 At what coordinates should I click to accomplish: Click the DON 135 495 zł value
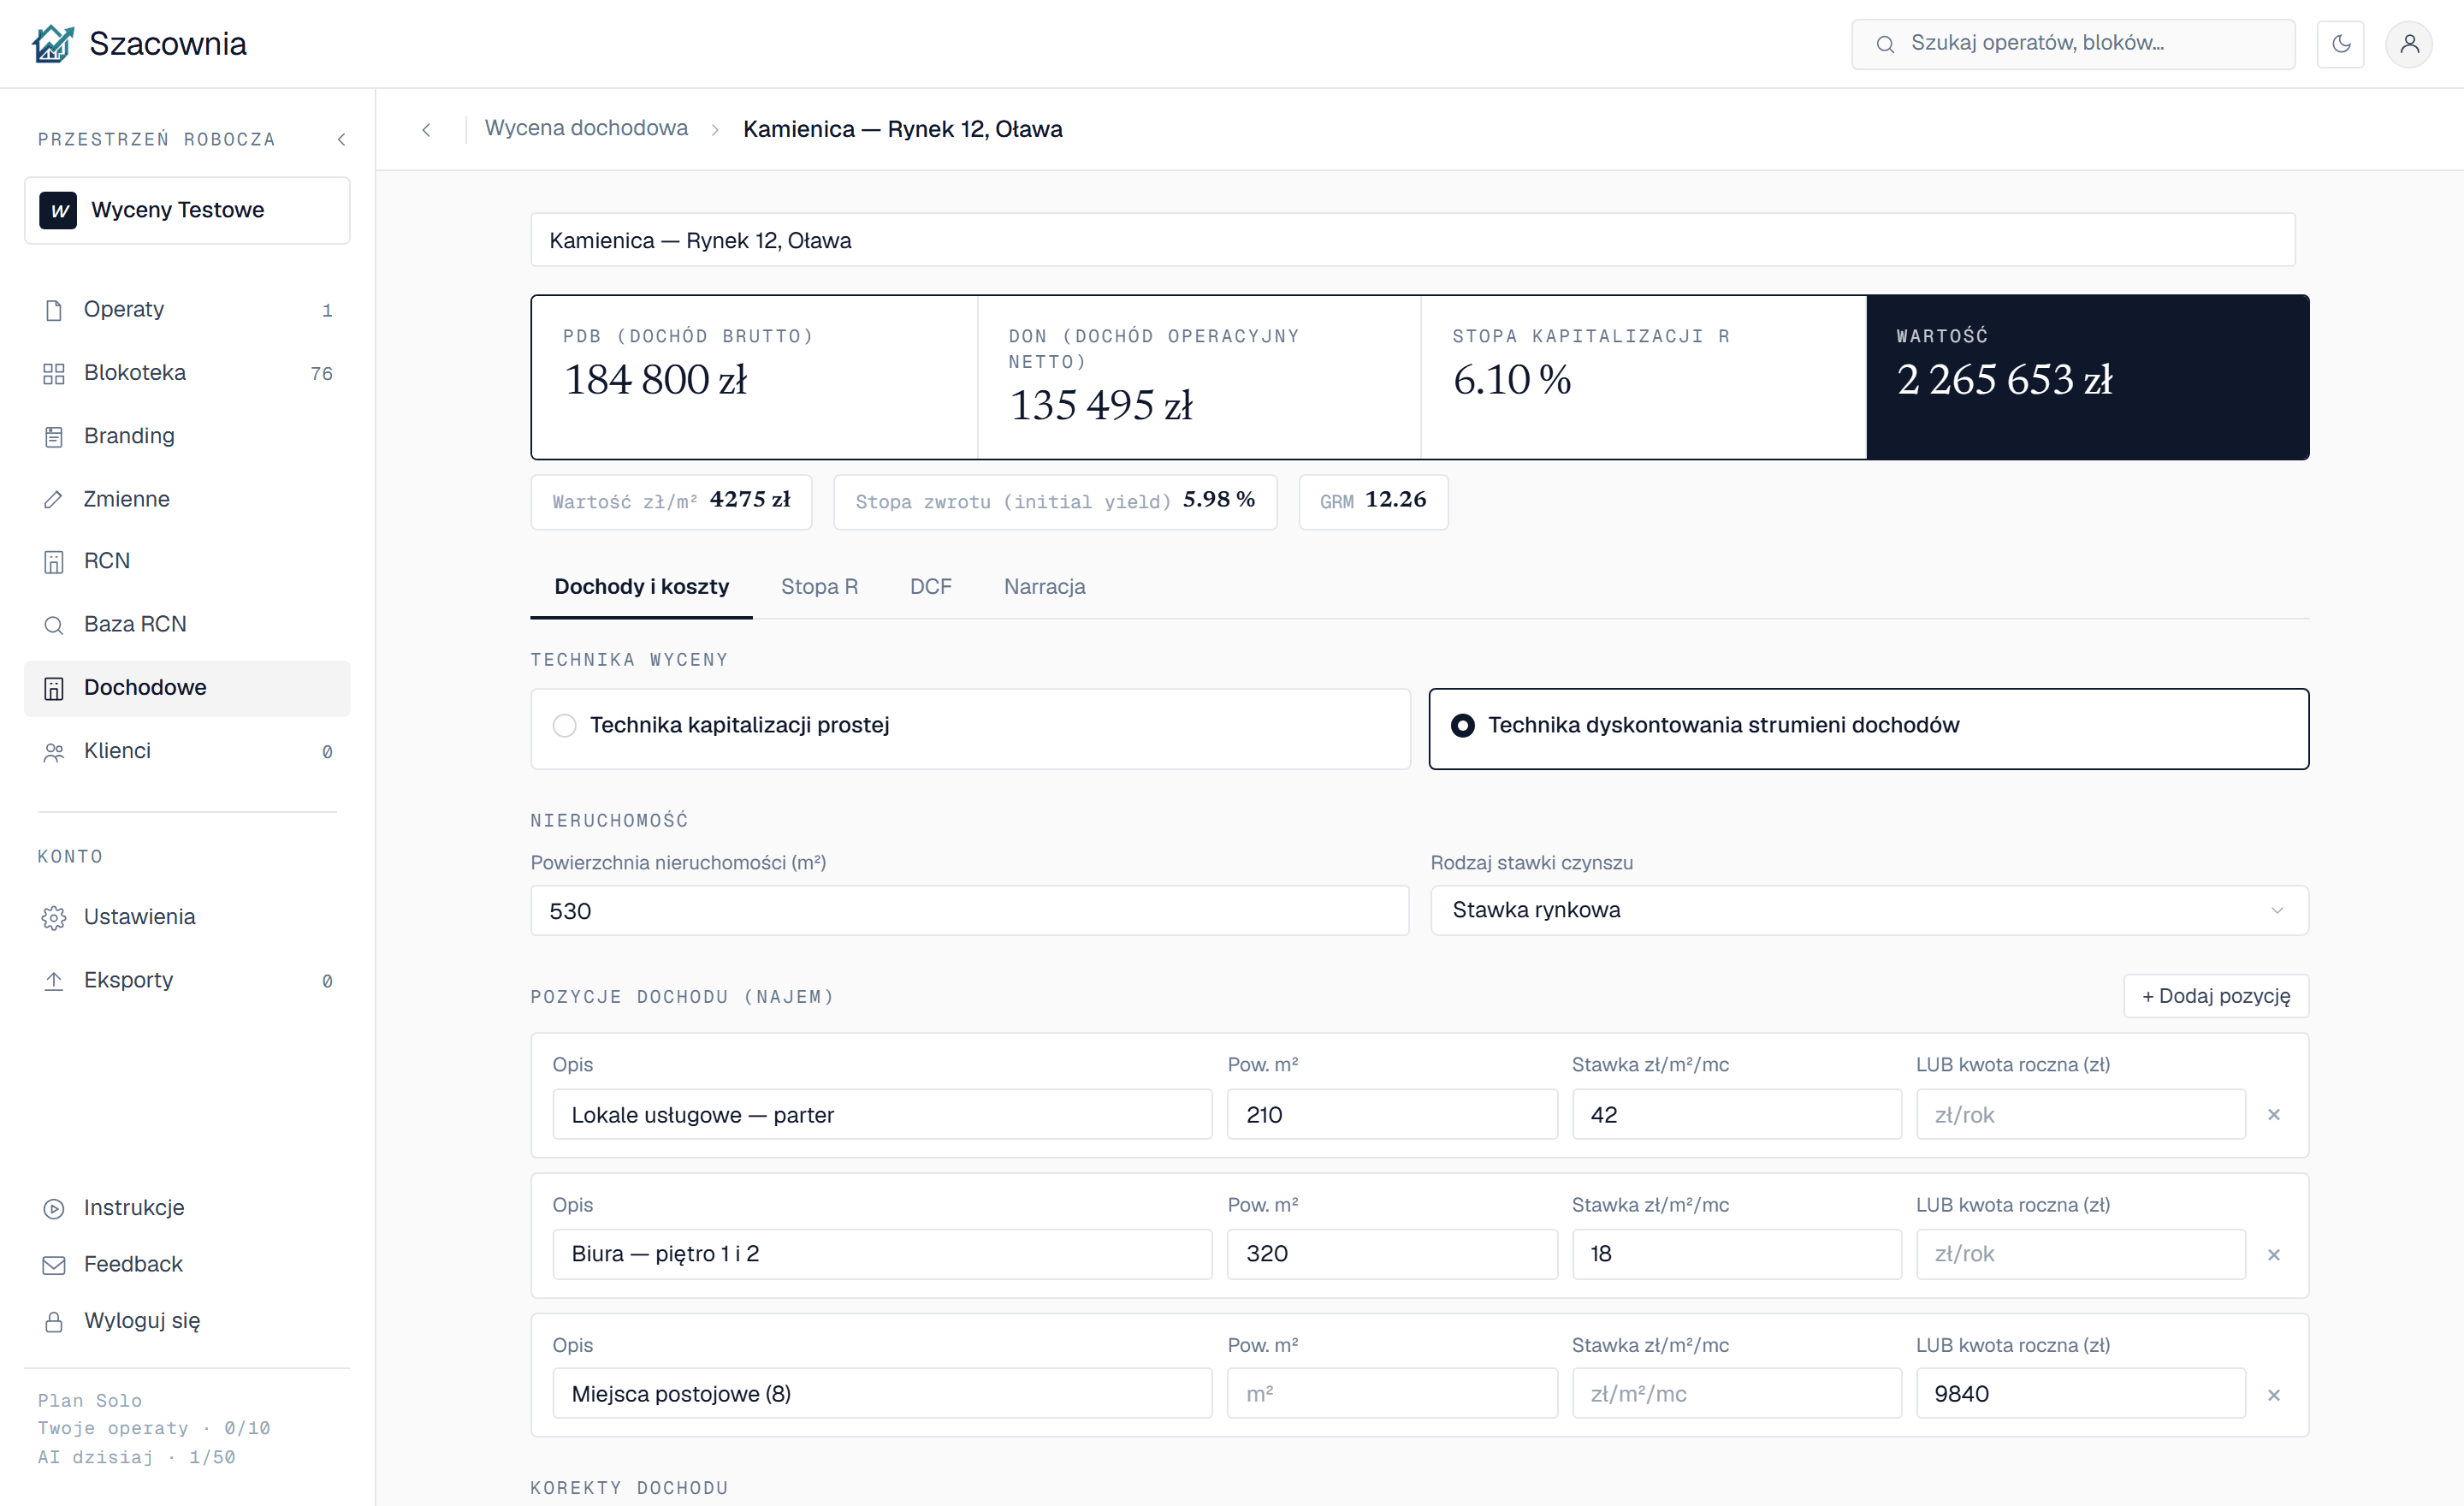[x=1101, y=405]
